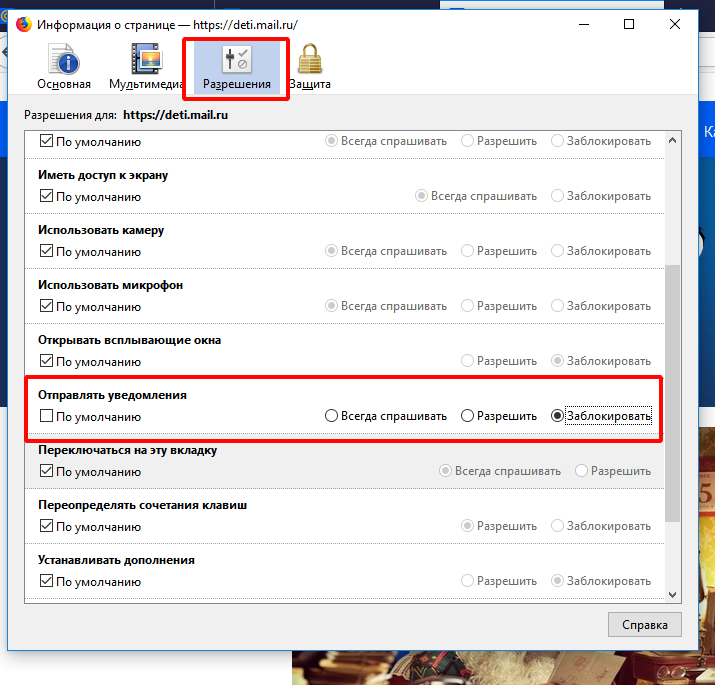Click the Устанавливать дополнения heading
Screen dimensions: 715x685
click(x=116, y=560)
